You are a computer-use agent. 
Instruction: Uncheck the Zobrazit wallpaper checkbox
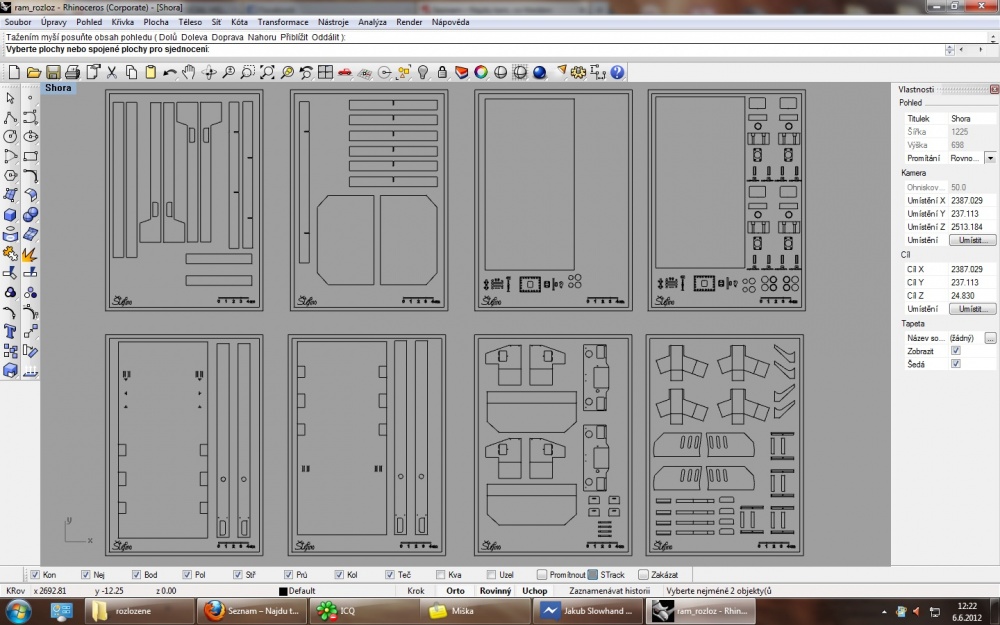point(955,351)
